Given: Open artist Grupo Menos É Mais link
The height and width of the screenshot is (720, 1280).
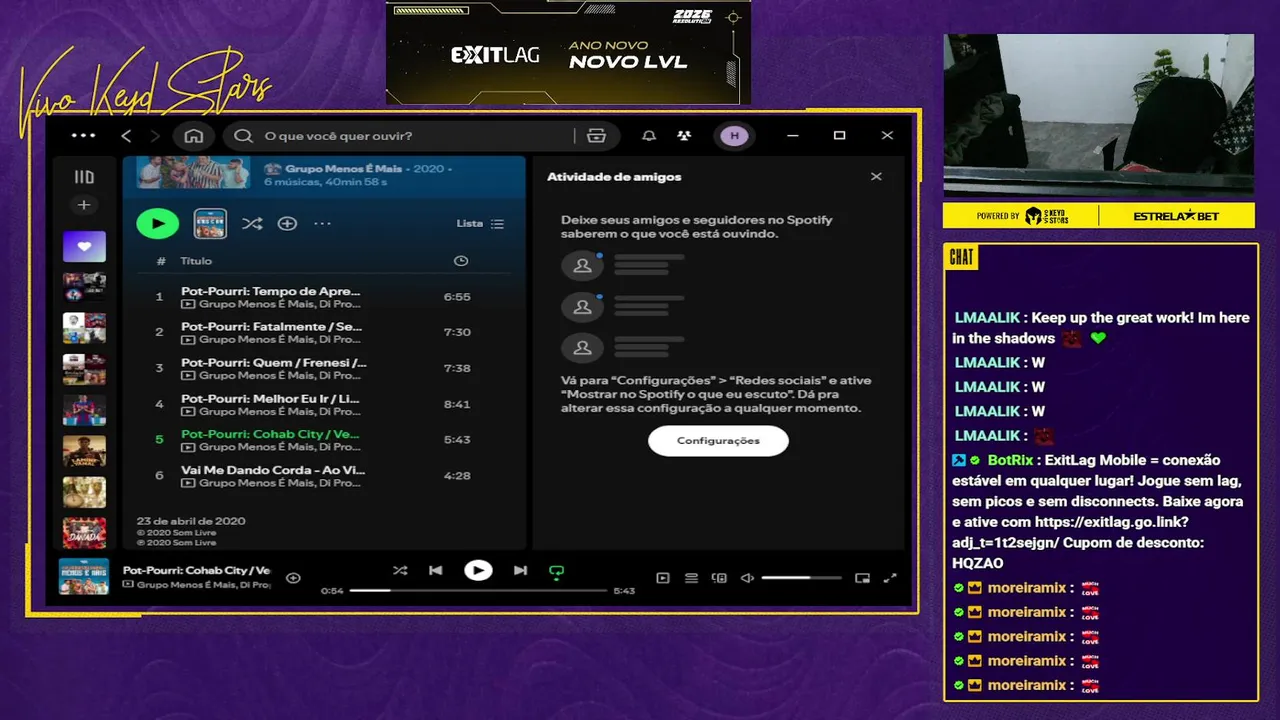Looking at the screenshot, I should [344, 169].
